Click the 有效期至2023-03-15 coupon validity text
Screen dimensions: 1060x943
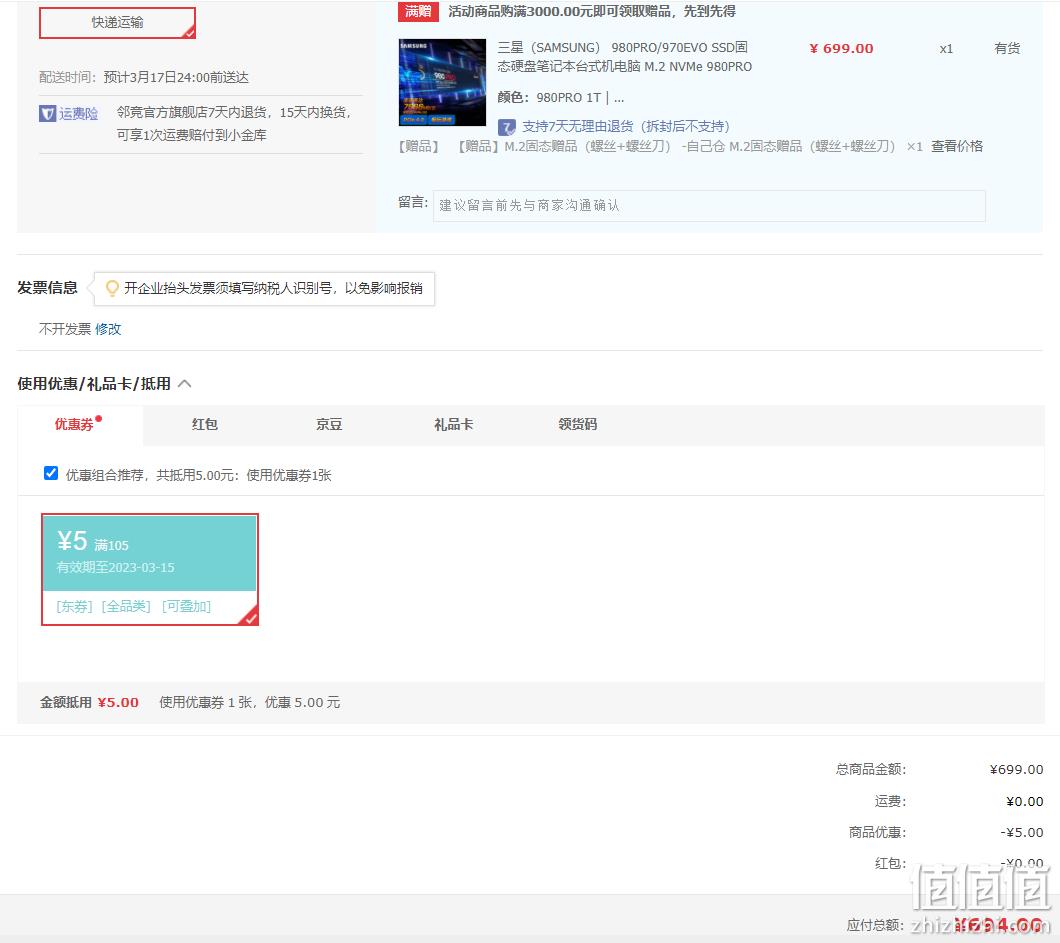pyautogui.click(x=116, y=568)
